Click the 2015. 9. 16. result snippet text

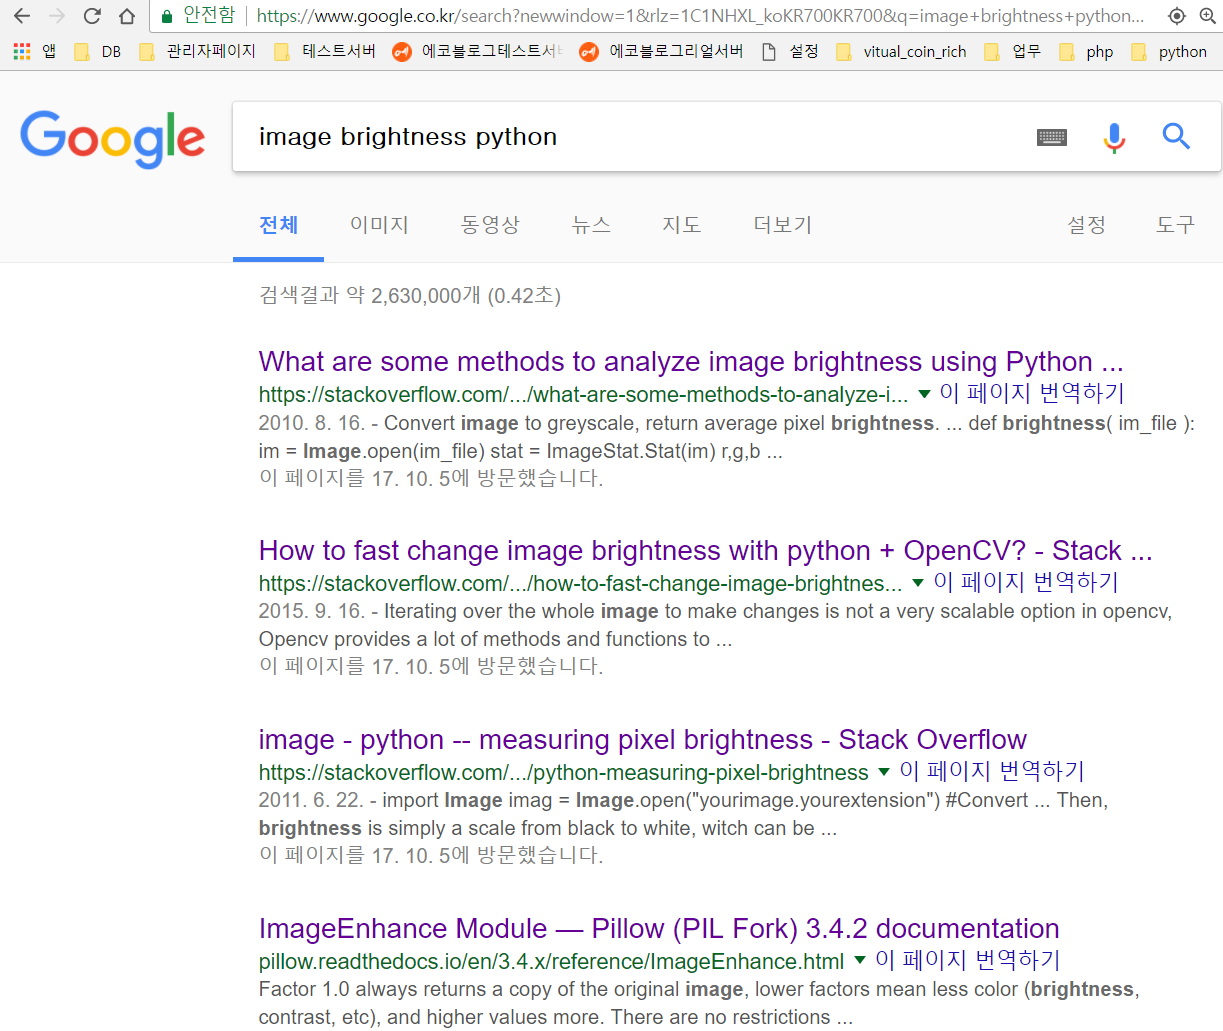click(x=715, y=625)
